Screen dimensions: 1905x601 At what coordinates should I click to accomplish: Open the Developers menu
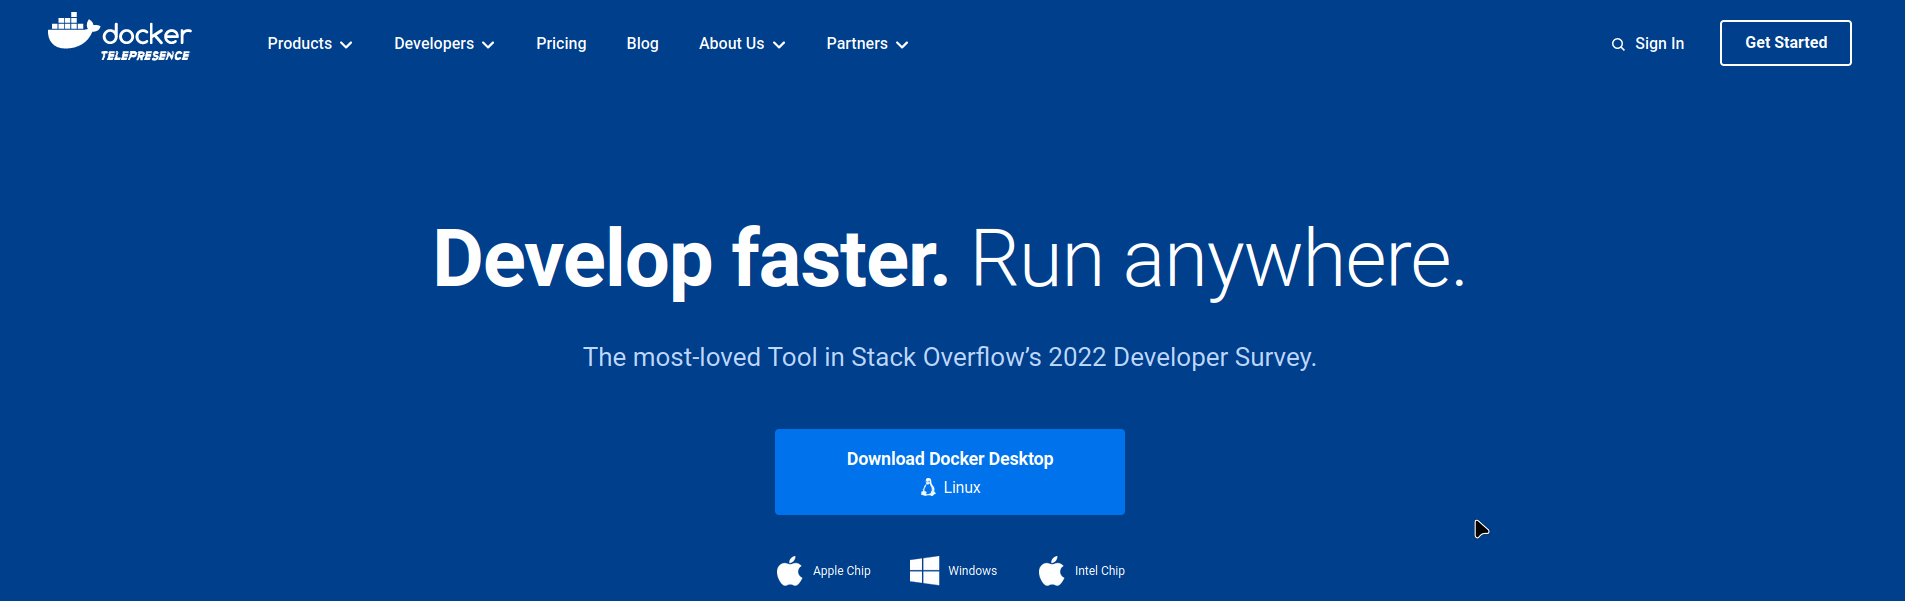click(444, 44)
